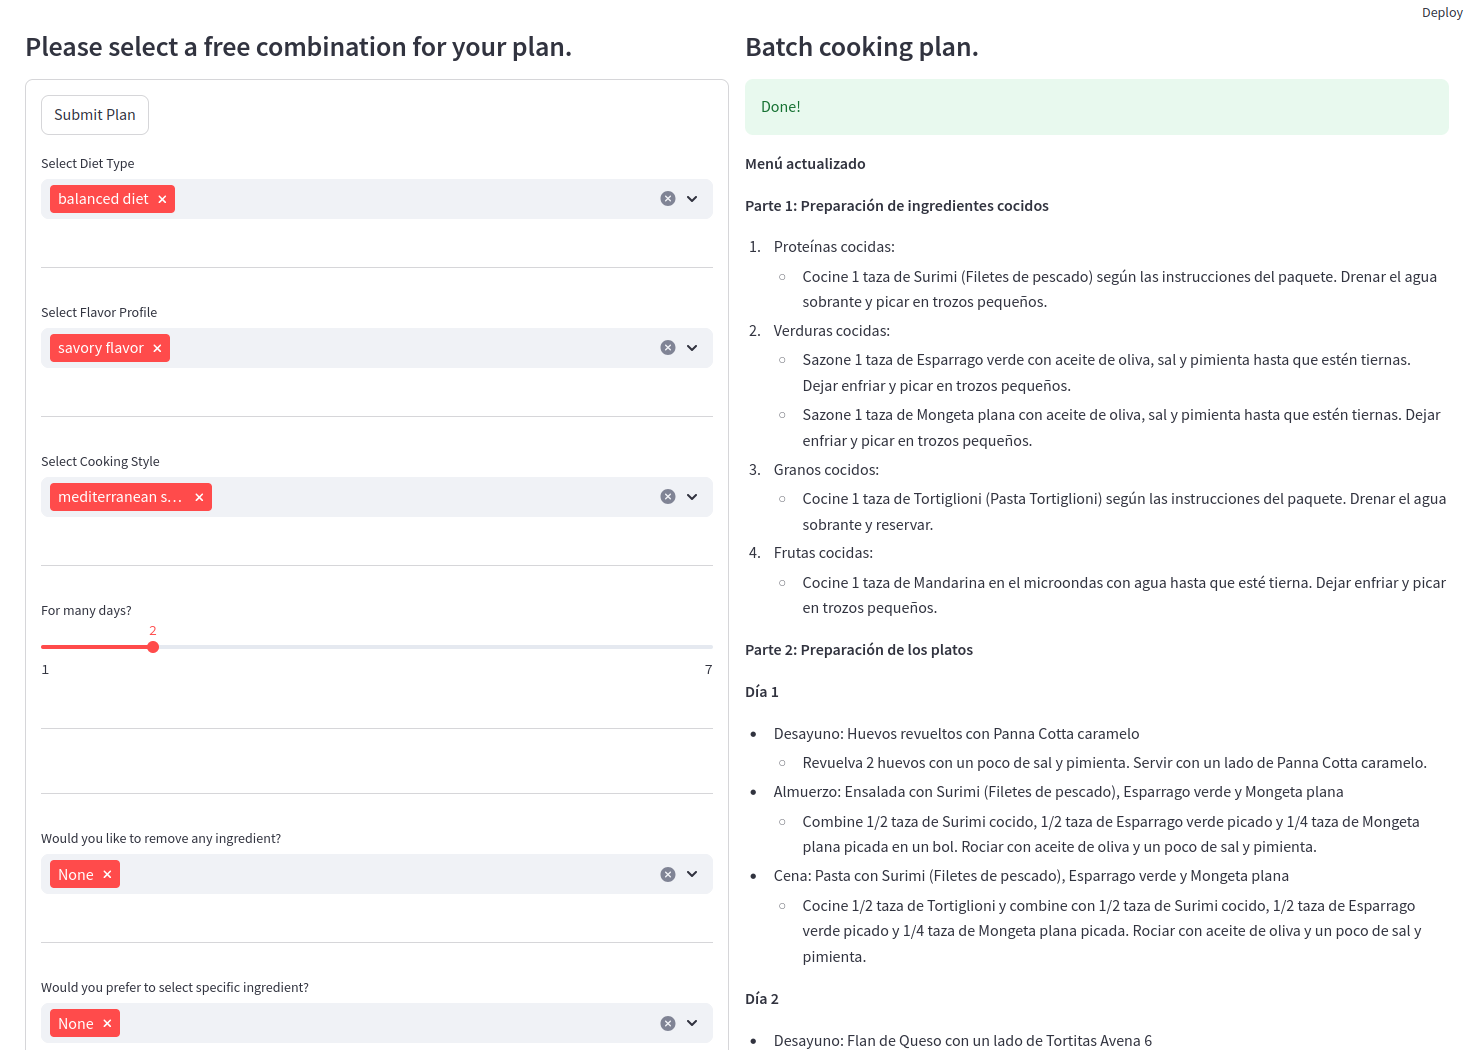Open the specific-ingredient dropdown
Image resolution: width=1467 pixels, height=1050 pixels.
[x=691, y=1023]
